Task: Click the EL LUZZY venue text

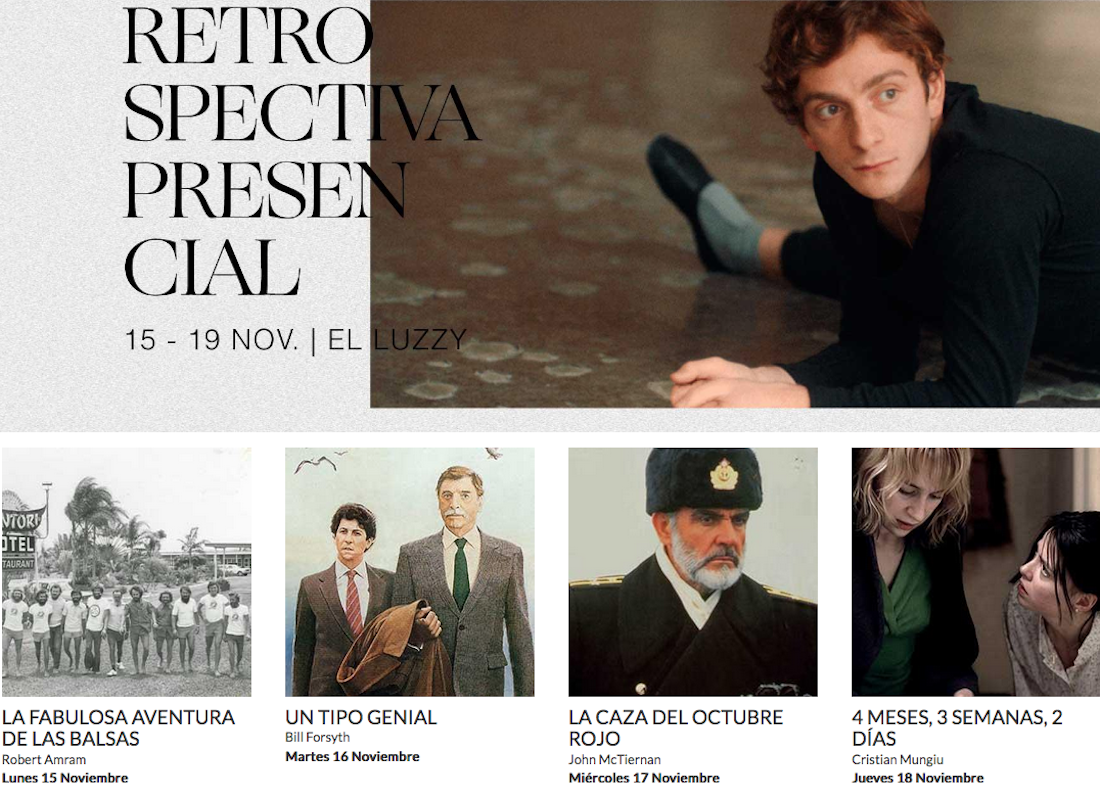Action: pyautogui.click(x=397, y=340)
